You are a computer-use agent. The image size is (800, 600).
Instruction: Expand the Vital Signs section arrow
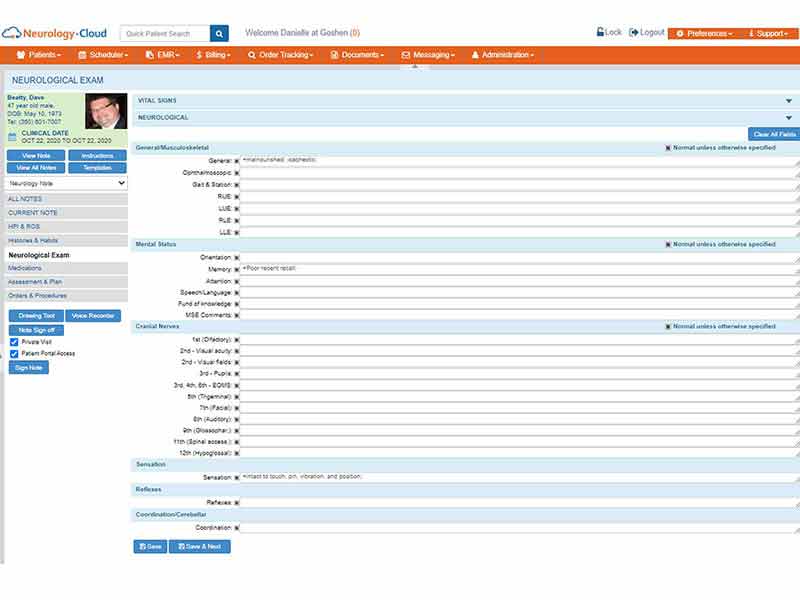[789, 101]
